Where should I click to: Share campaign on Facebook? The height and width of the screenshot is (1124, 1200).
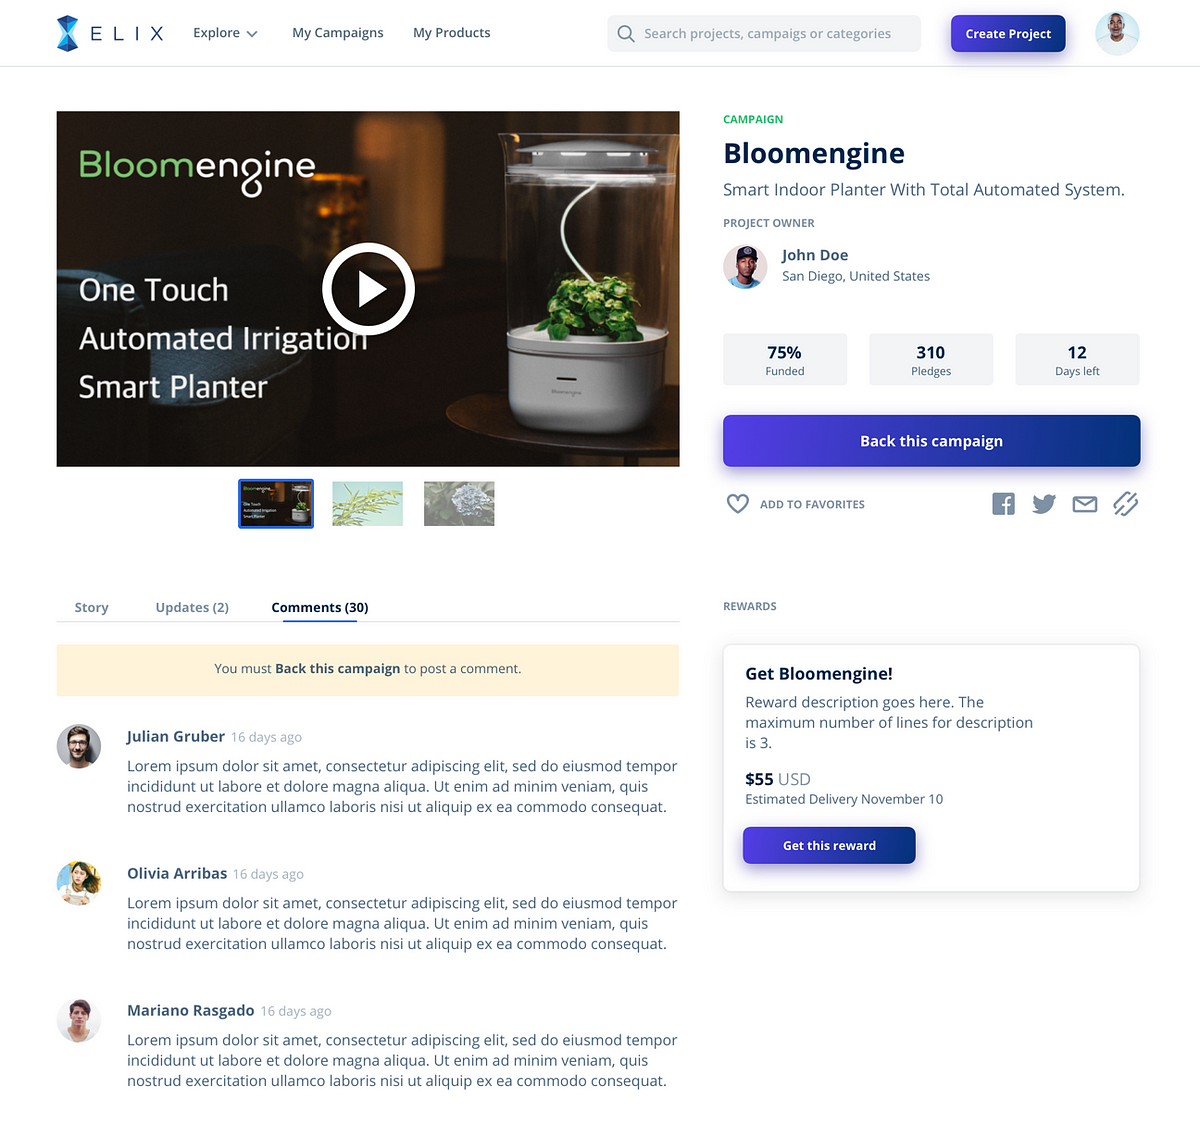tap(1003, 504)
